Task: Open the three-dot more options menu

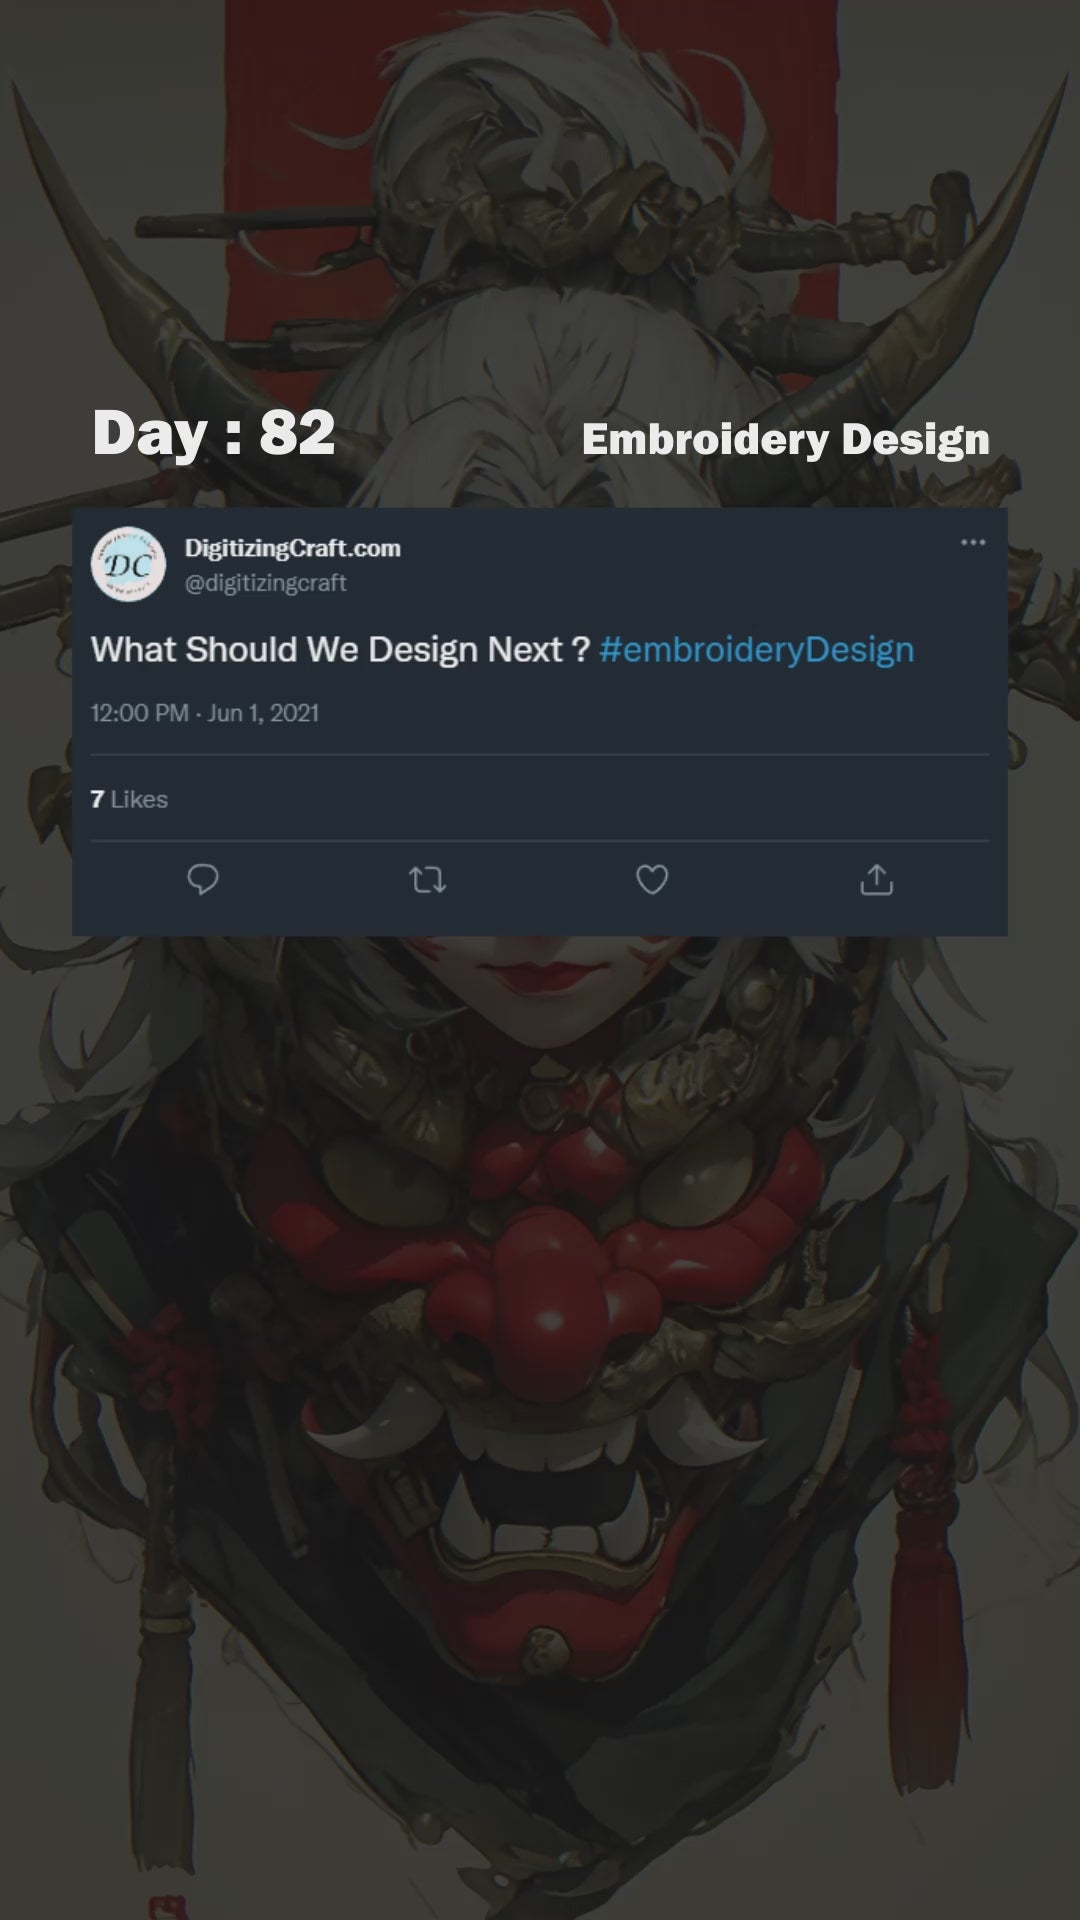Action: 973,543
